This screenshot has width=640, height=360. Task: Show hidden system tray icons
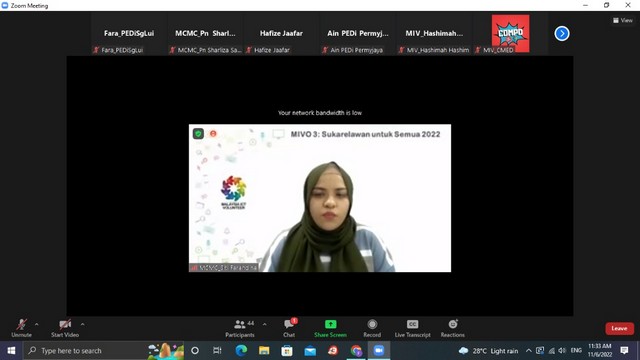click(528, 351)
